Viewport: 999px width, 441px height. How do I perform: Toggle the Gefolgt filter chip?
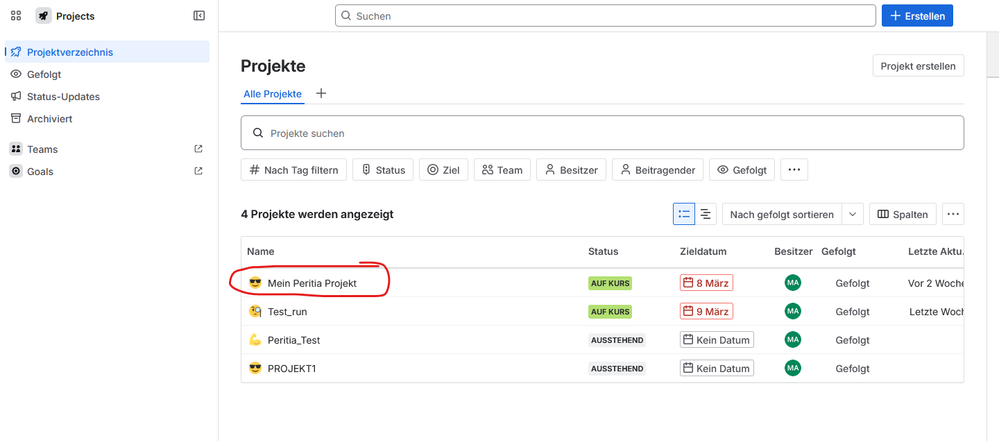[x=742, y=170]
